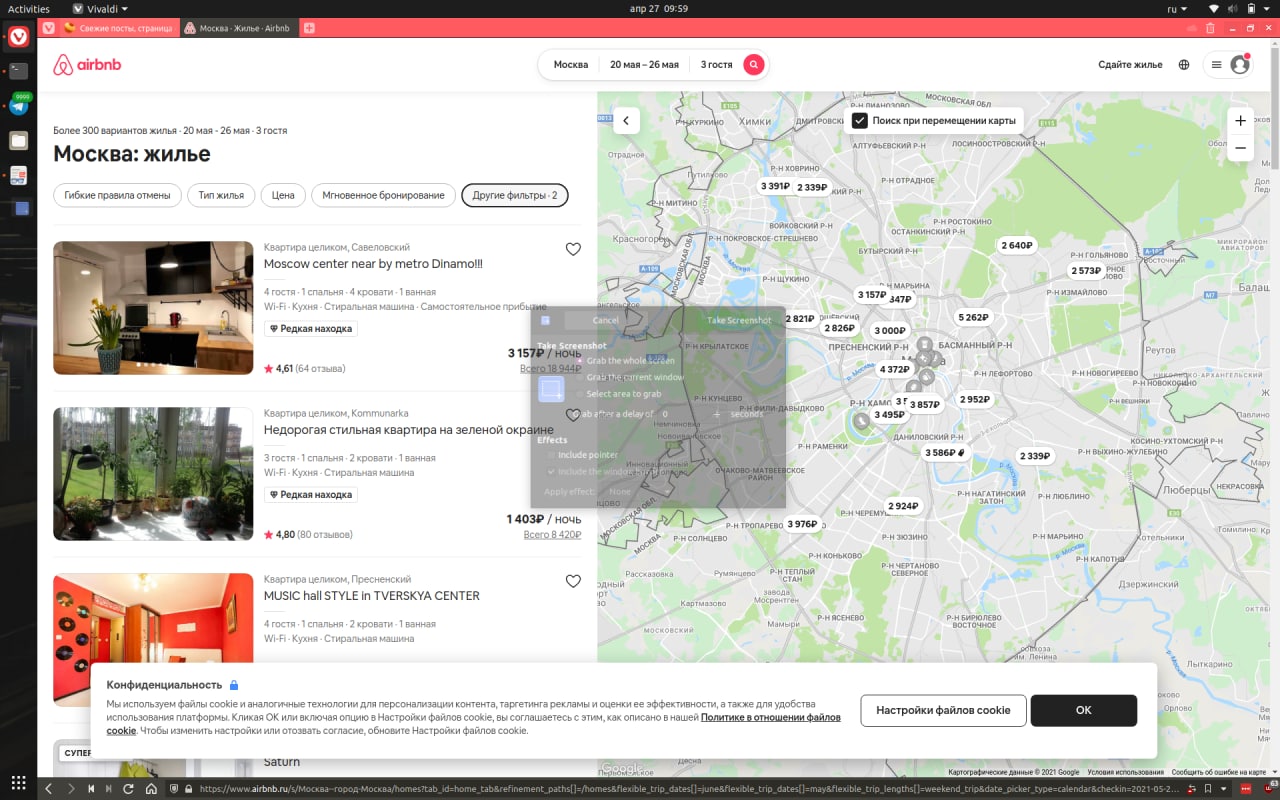Image resolution: width=1280 pixels, height=800 pixels.
Task: Click the Airbnb logo
Action: coord(87,65)
